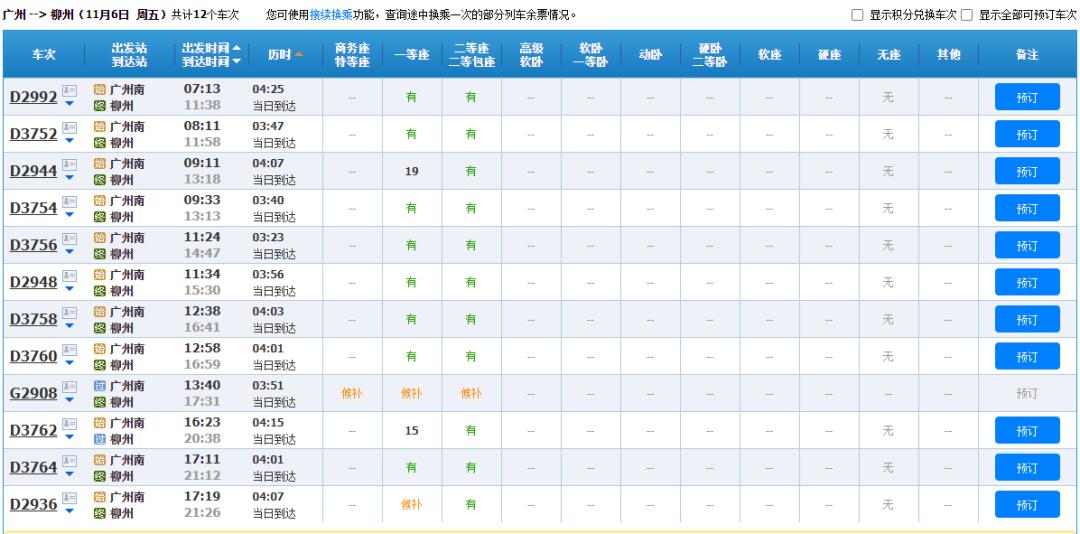Screen dimensions: 1080x534
Task: Open ID card icon for train D2936
Action: point(70,498)
